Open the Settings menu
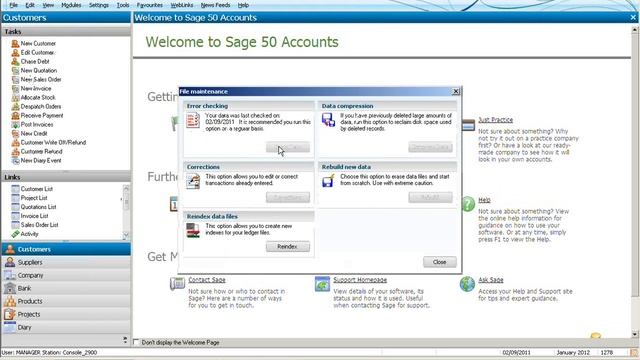 click(x=98, y=5)
